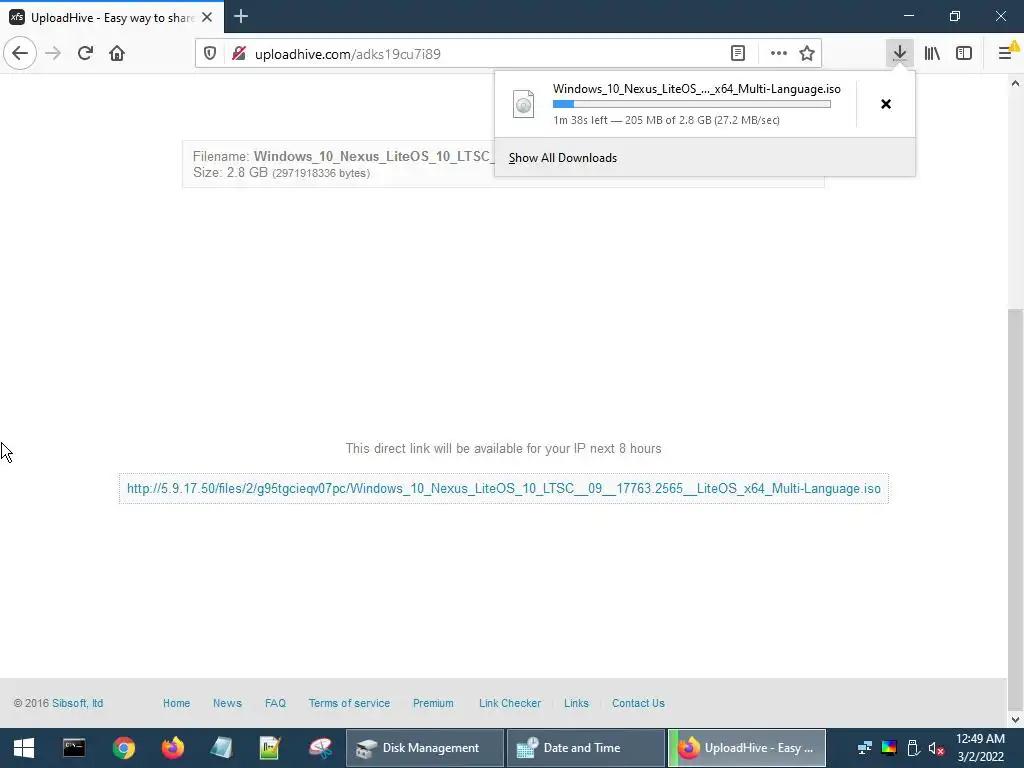
Task: Show sidebars icon in toolbar
Action: [x=964, y=53]
